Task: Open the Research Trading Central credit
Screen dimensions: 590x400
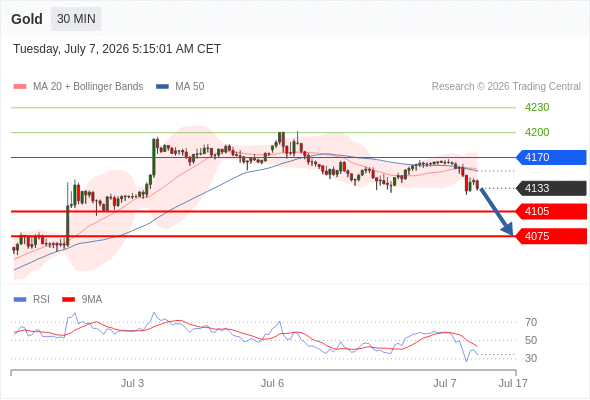Action: [506, 87]
